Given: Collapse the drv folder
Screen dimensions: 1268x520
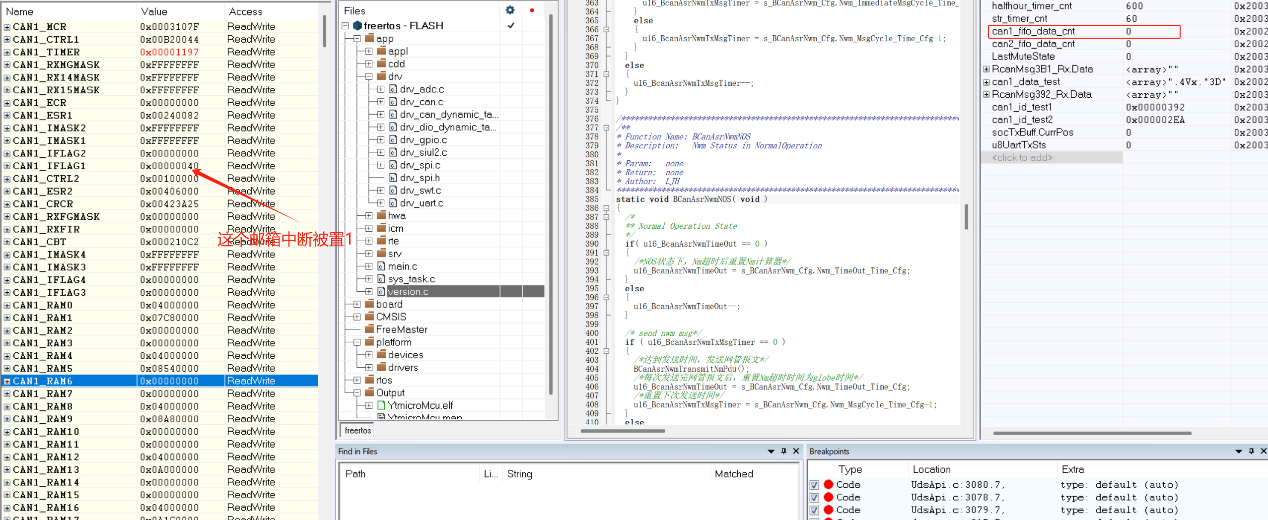Looking at the screenshot, I should tap(369, 76).
